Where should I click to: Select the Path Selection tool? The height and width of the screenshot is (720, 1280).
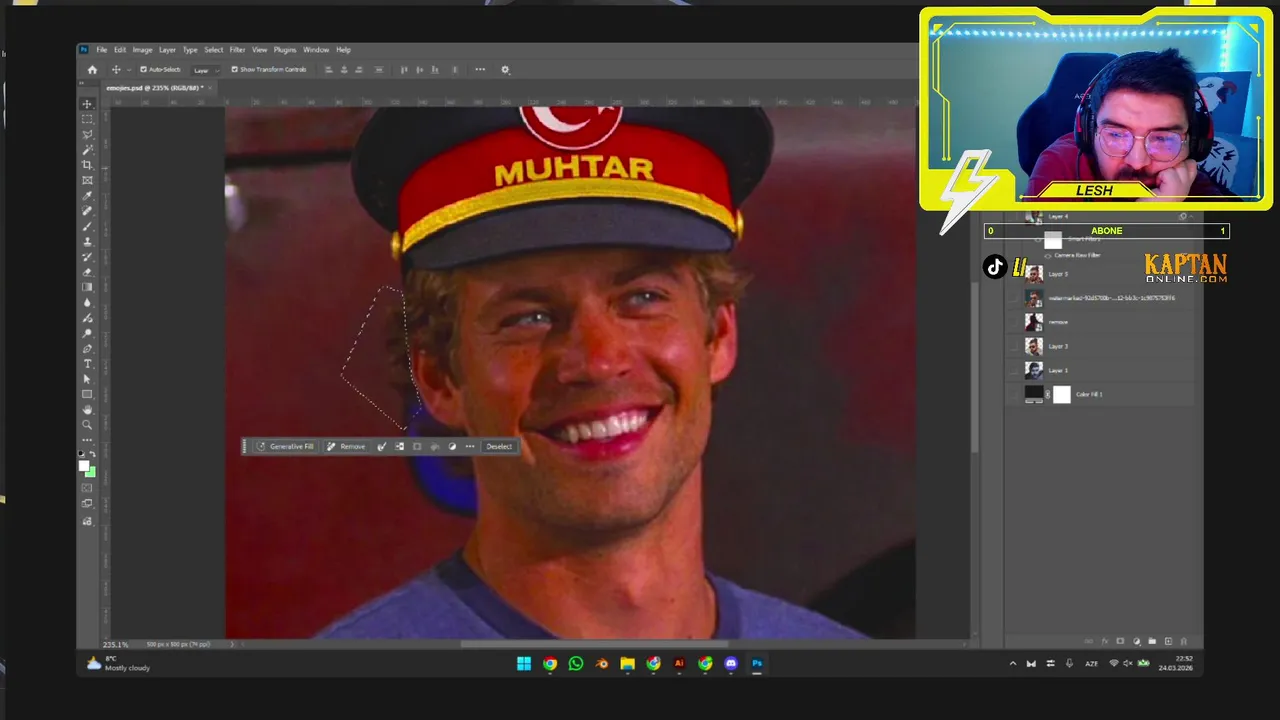pyautogui.click(x=87, y=379)
